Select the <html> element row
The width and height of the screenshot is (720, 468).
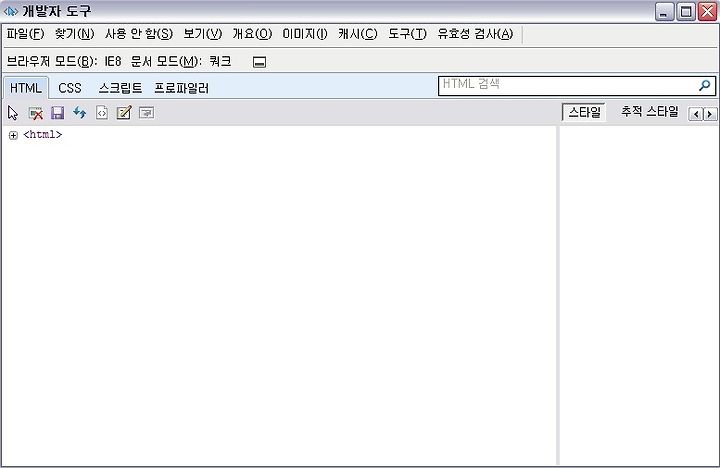[42, 135]
